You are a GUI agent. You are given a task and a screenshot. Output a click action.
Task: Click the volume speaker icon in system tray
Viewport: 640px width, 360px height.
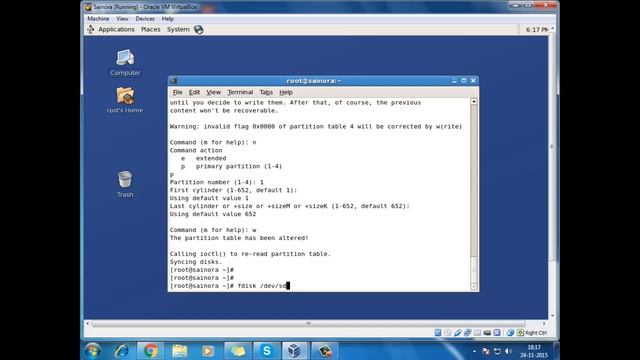pyautogui.click(x=508, y=351)
